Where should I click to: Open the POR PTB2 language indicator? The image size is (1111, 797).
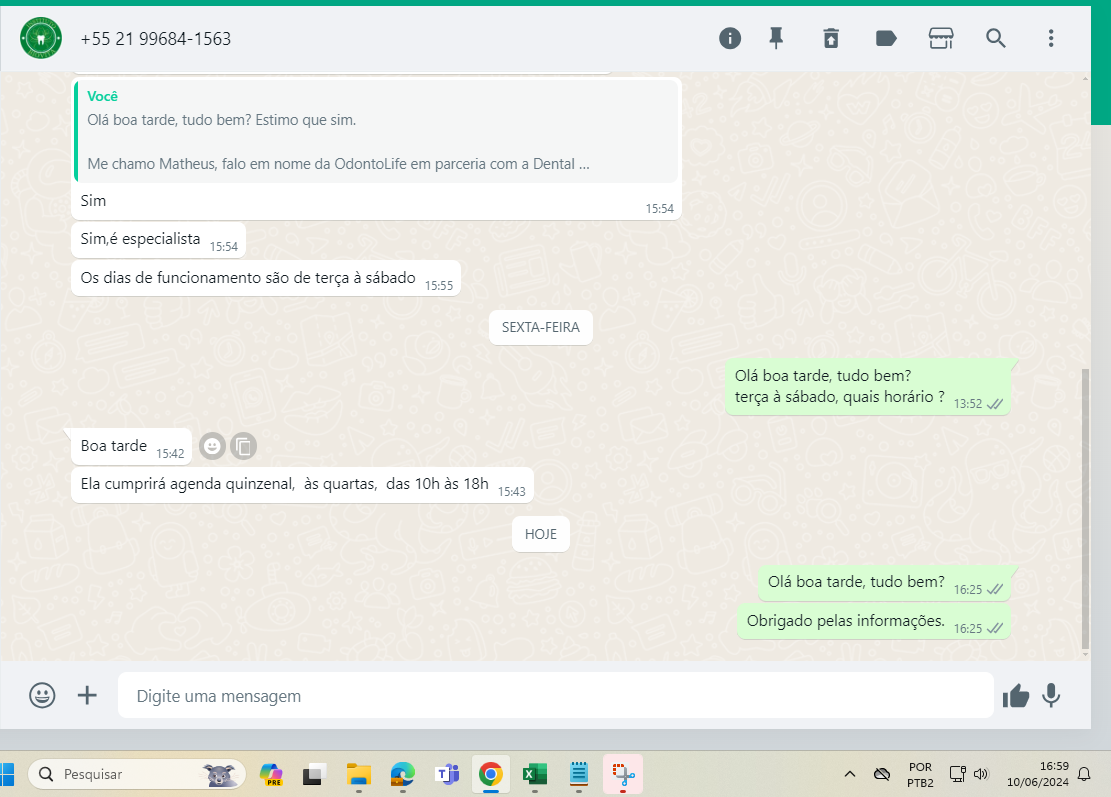point(920,775)
